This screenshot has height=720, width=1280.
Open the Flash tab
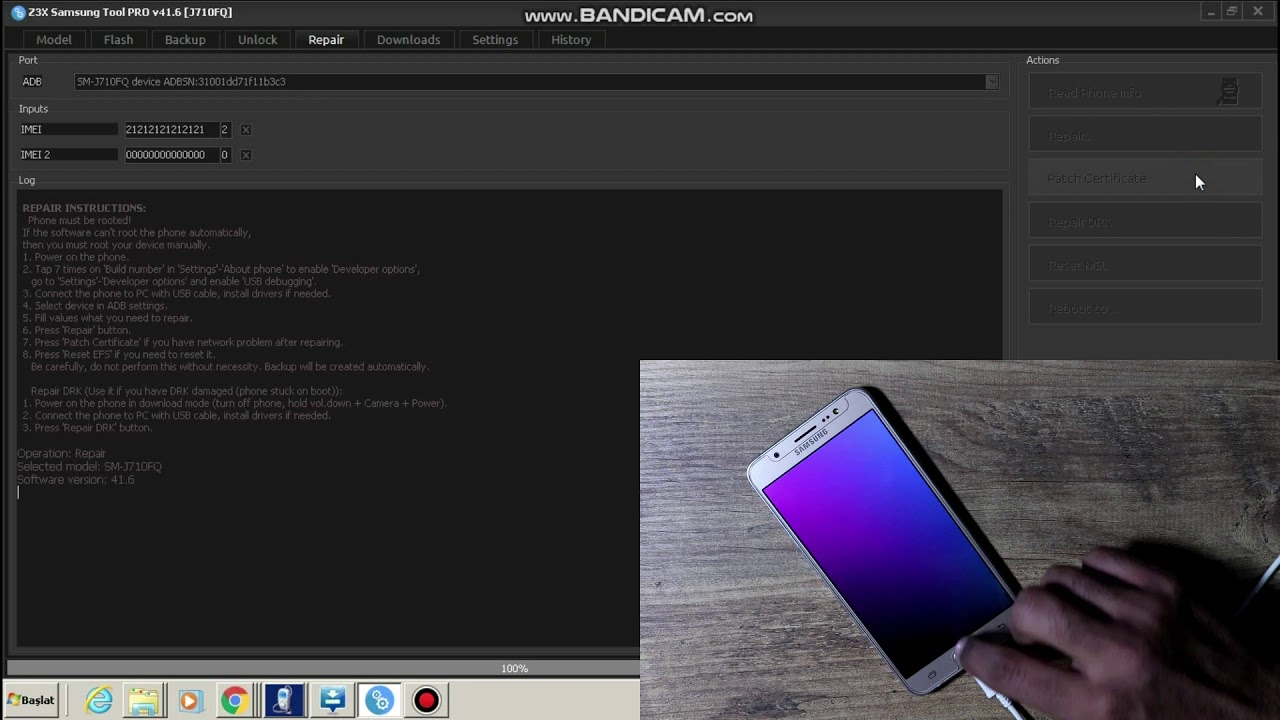(x=118, y=40)
